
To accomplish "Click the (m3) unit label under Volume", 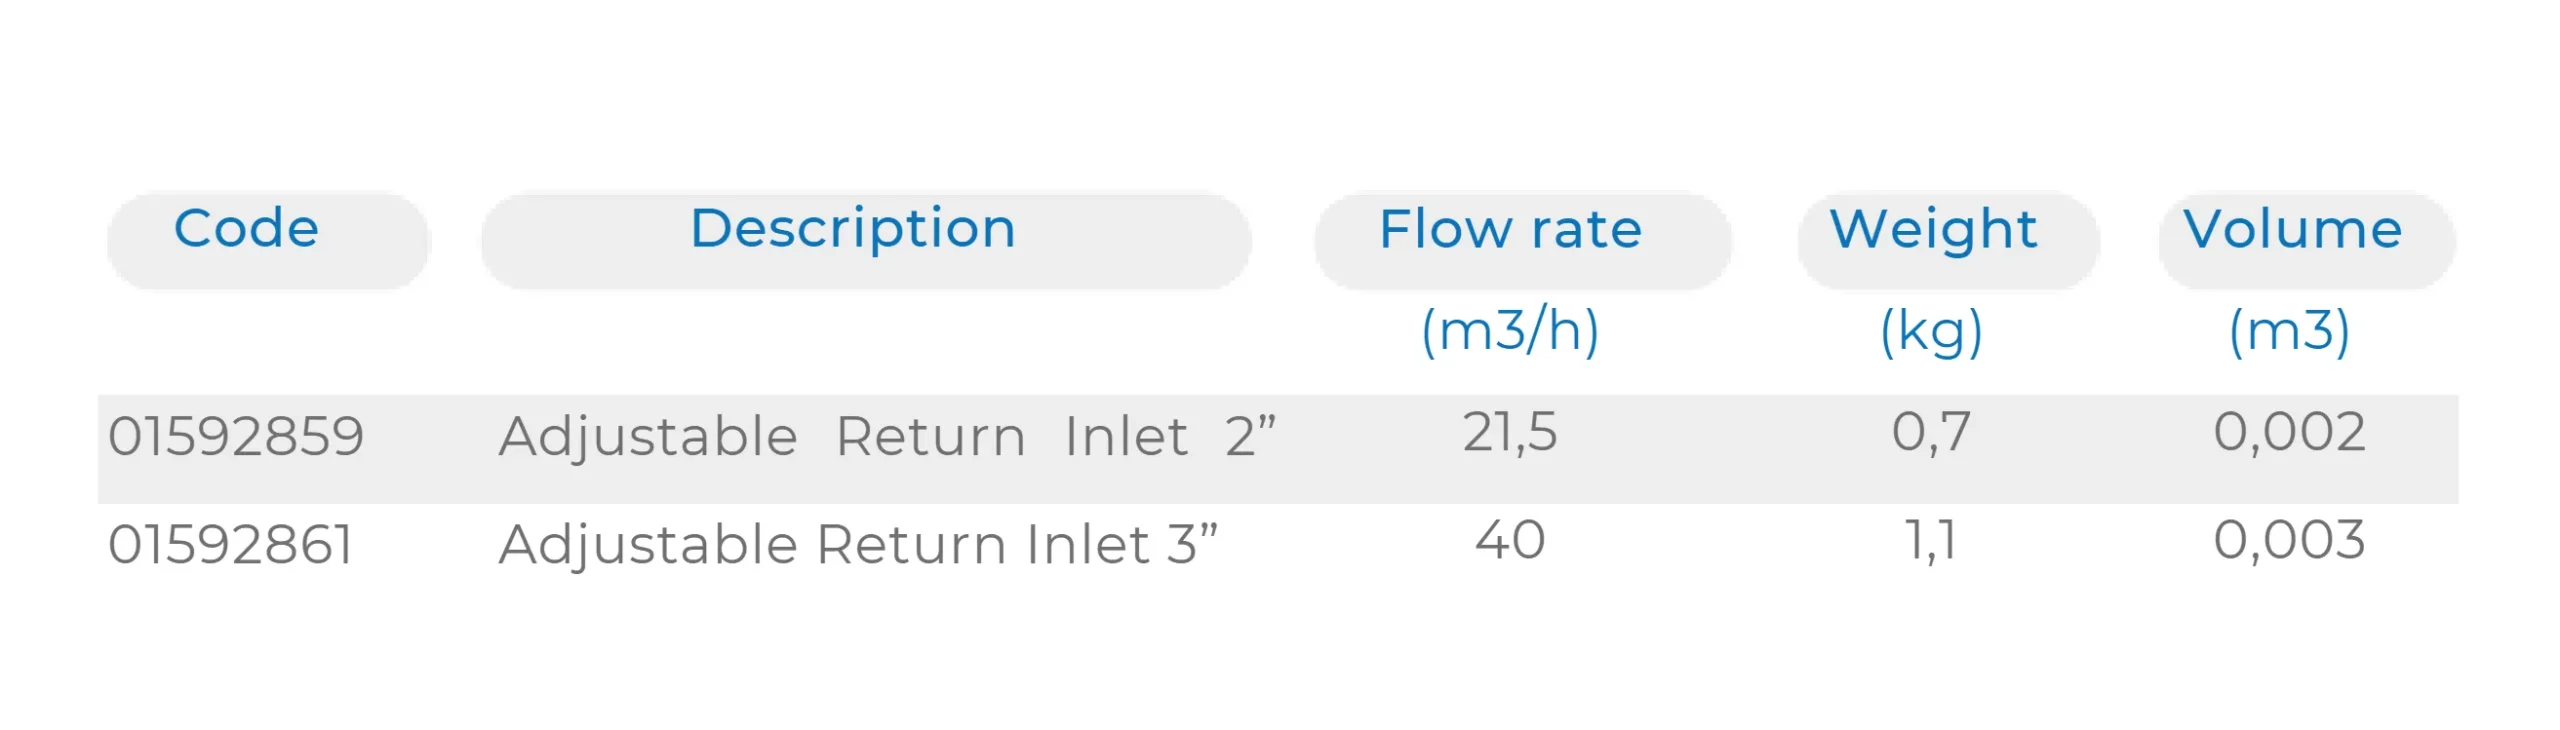I will (2289, 331).
